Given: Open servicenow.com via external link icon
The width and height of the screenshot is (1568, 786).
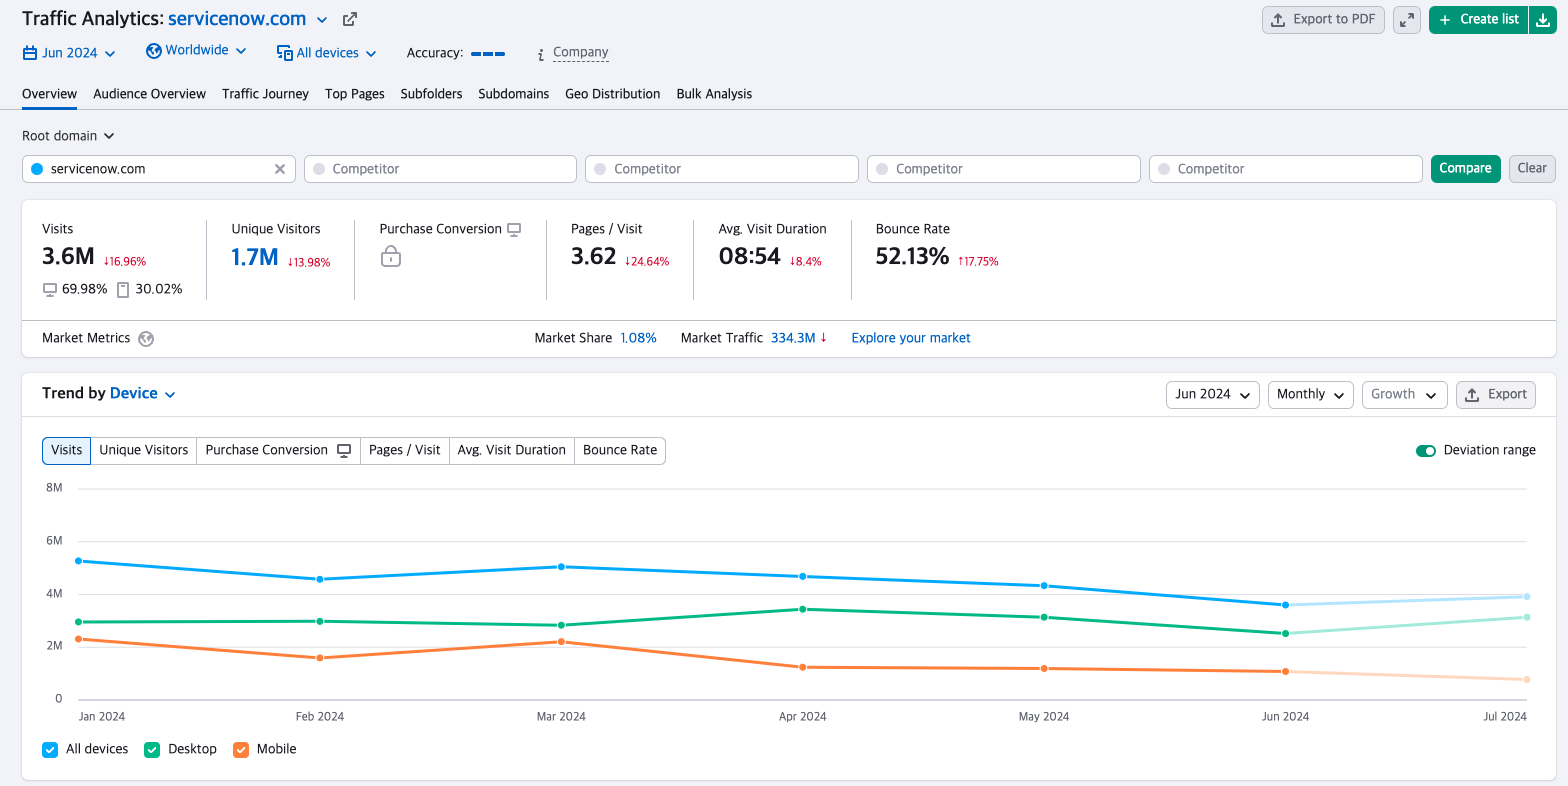Looking at the screenshot, I should tap(349, 19).
